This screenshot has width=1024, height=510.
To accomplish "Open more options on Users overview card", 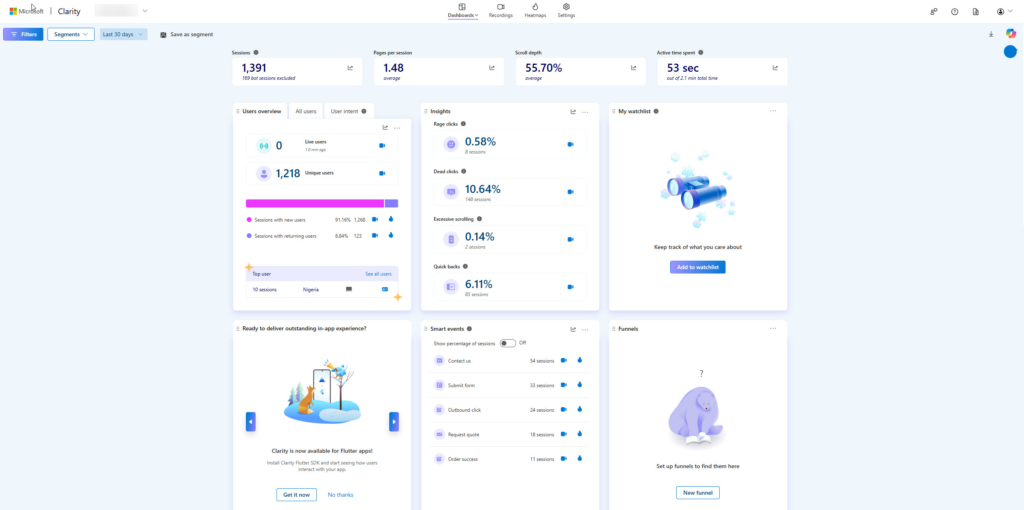I will (x=397, y=128).
